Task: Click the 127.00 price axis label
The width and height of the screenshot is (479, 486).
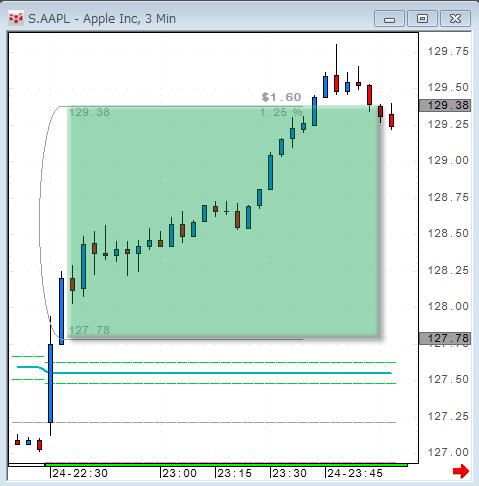Action: 448,452
